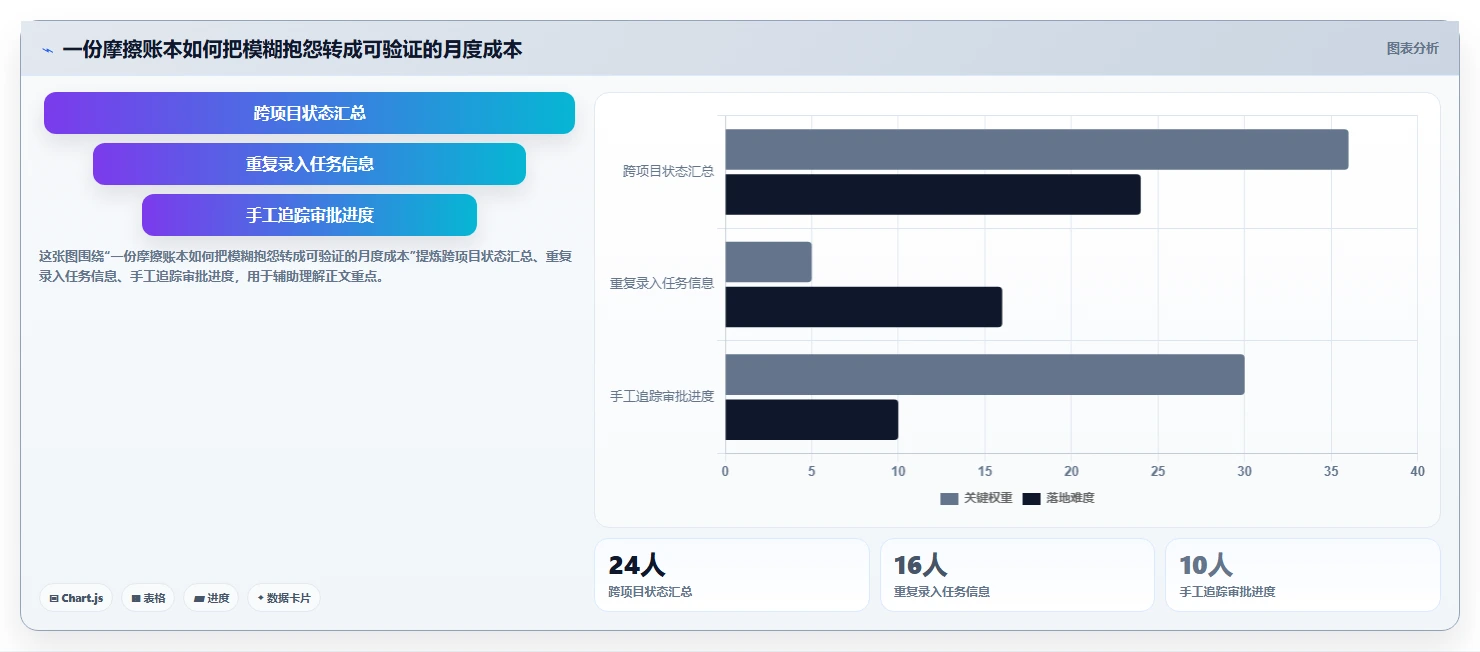Toggle the 关键权重 legend swatch
This screenshot has height=652, width=1480.
point(949,498)
